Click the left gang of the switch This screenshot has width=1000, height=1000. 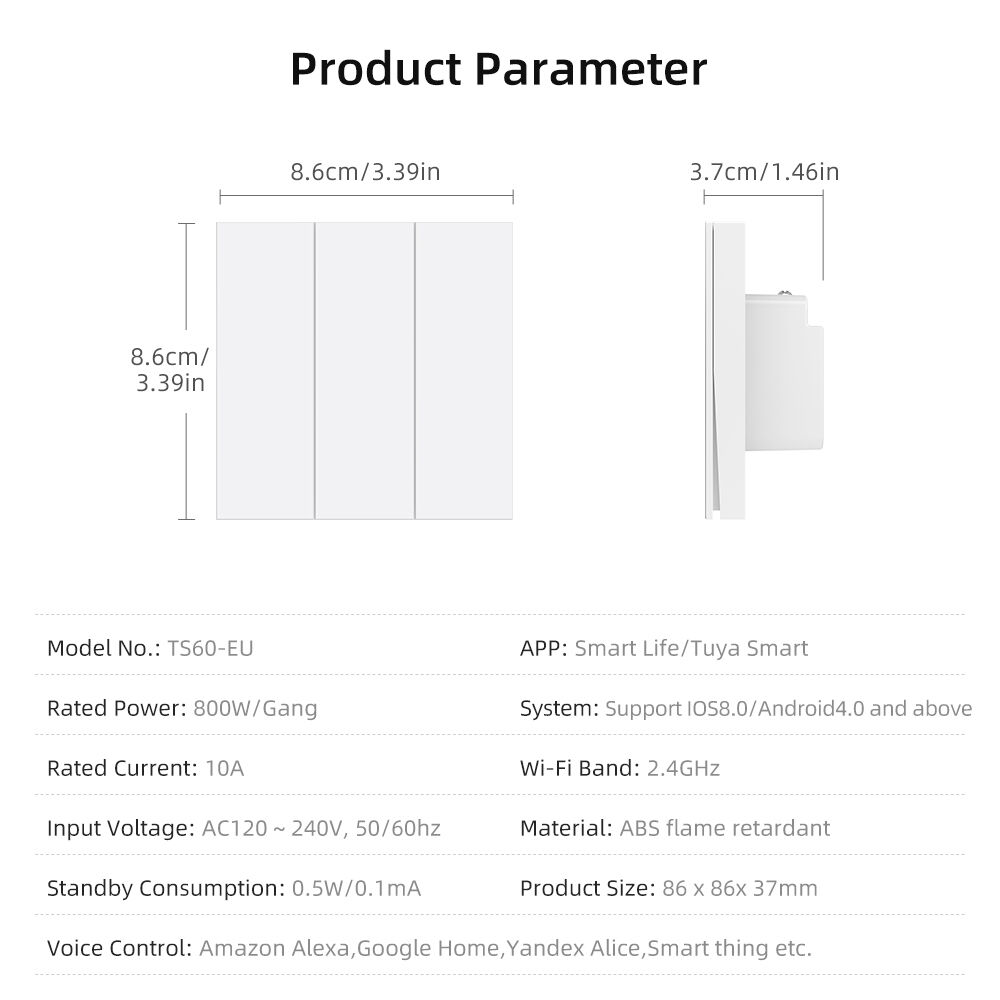[265, 370]
